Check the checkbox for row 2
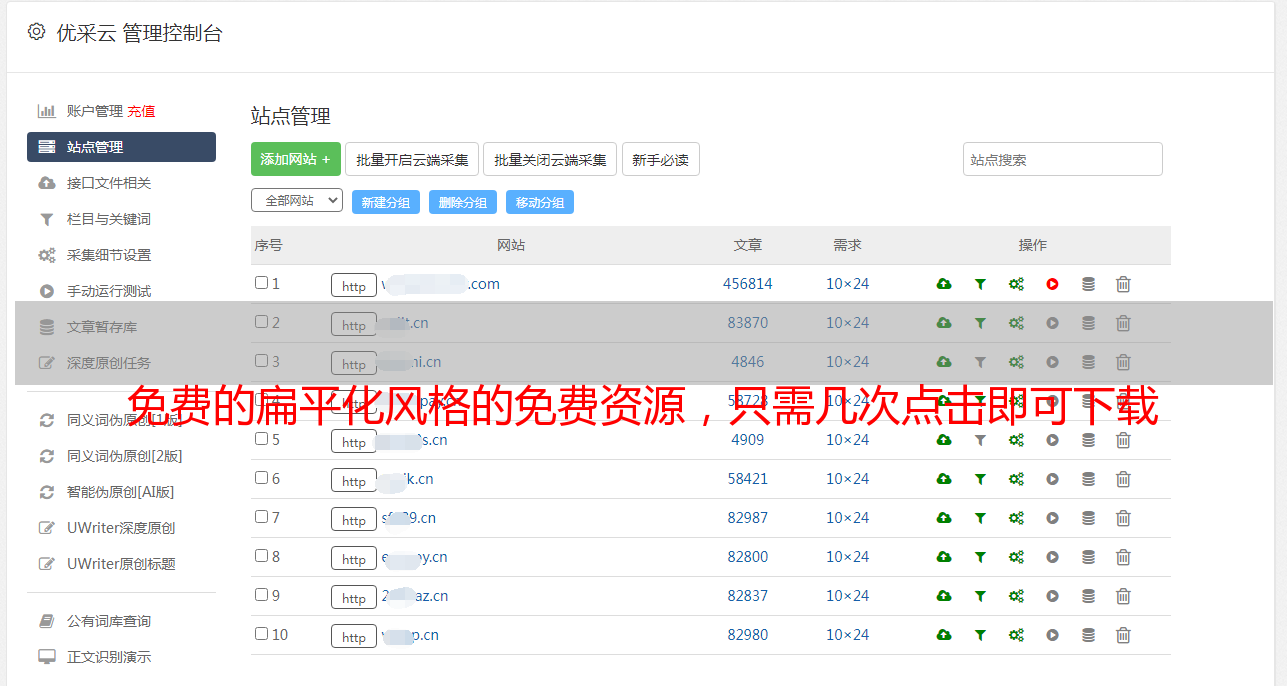This screenshot has width=1287, height=686. click(261, 322)
